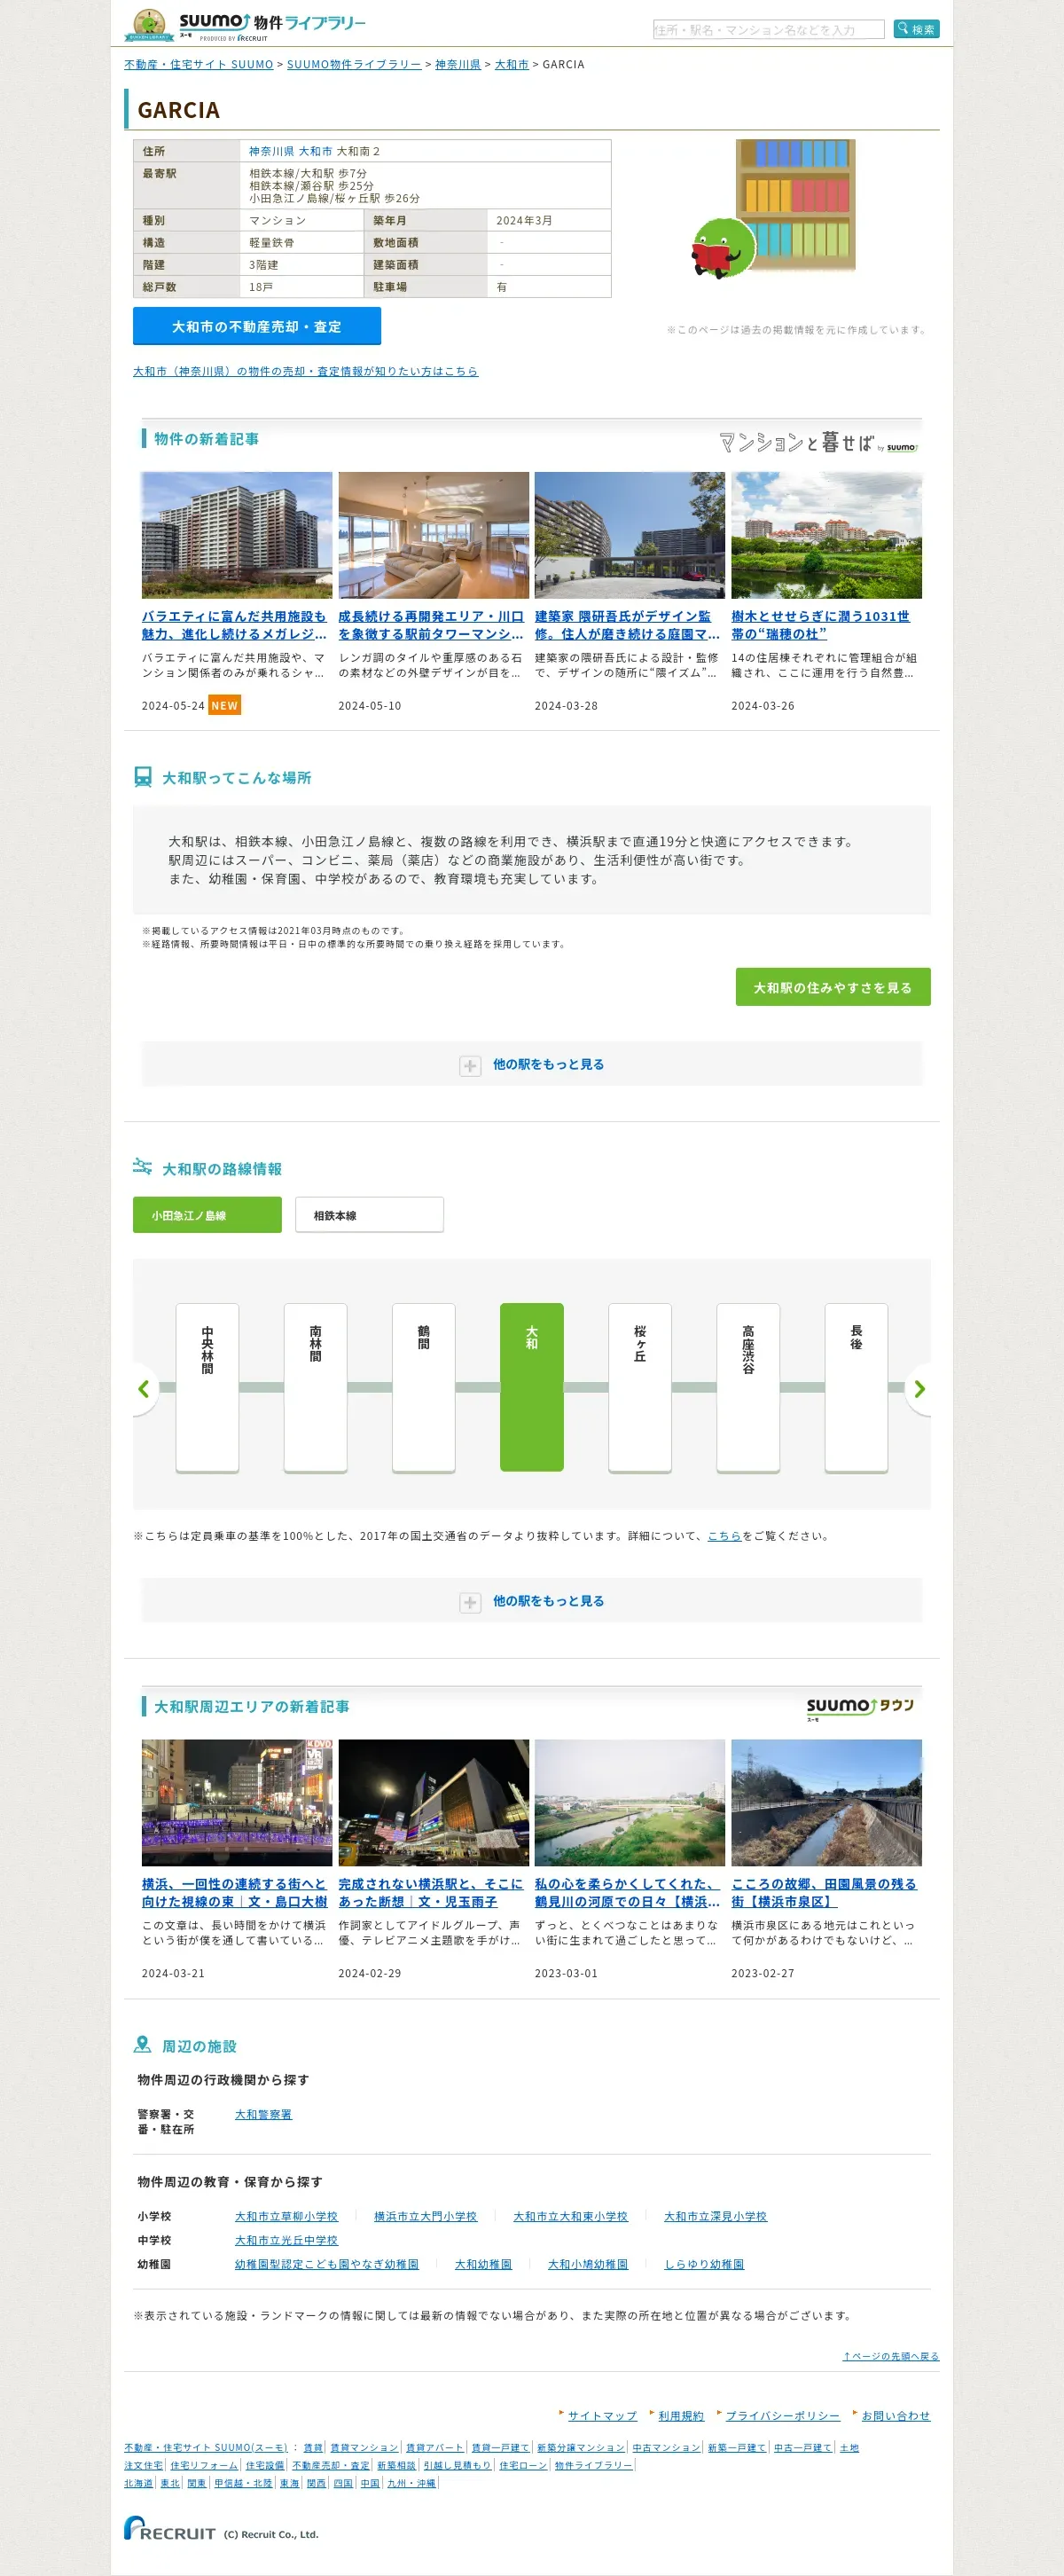Screen dimensions: 1064x2576
Task: Open the 大和市立深見小学校 link
Action: click(715, 2216)
